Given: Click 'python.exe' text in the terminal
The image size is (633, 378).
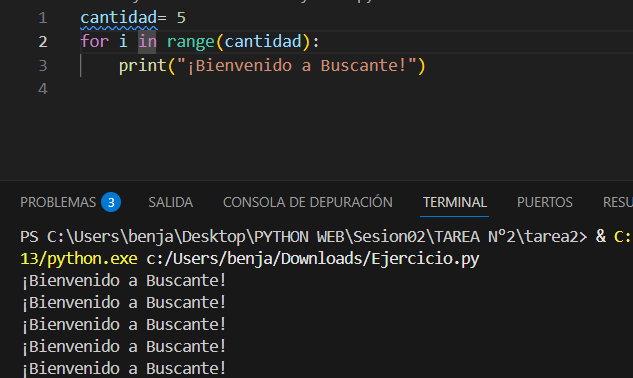Looking at the screenshot, I should pyautogui.click(x=92, y=259).
